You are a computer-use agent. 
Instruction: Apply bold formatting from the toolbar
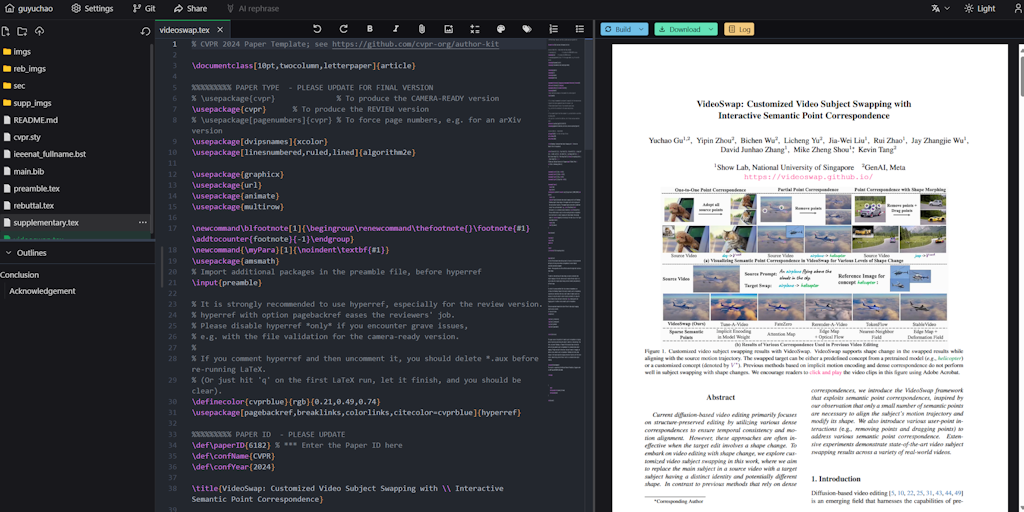(370, 30)
